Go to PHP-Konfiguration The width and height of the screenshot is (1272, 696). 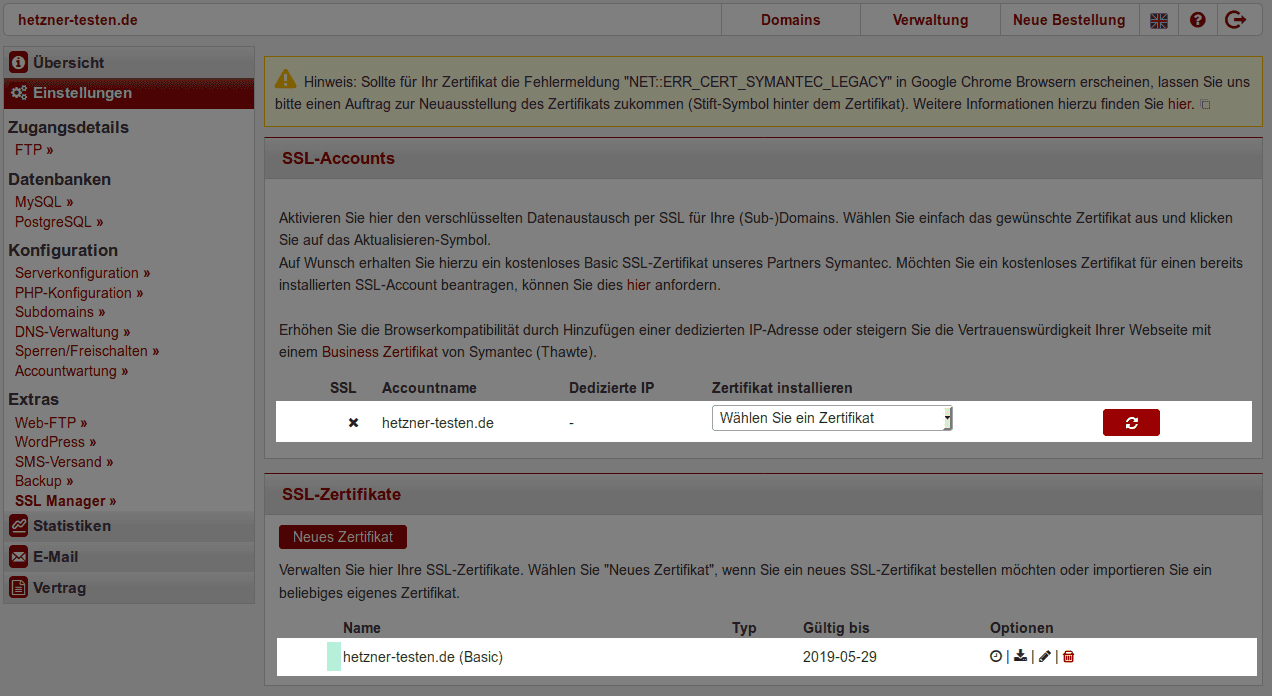79,293
